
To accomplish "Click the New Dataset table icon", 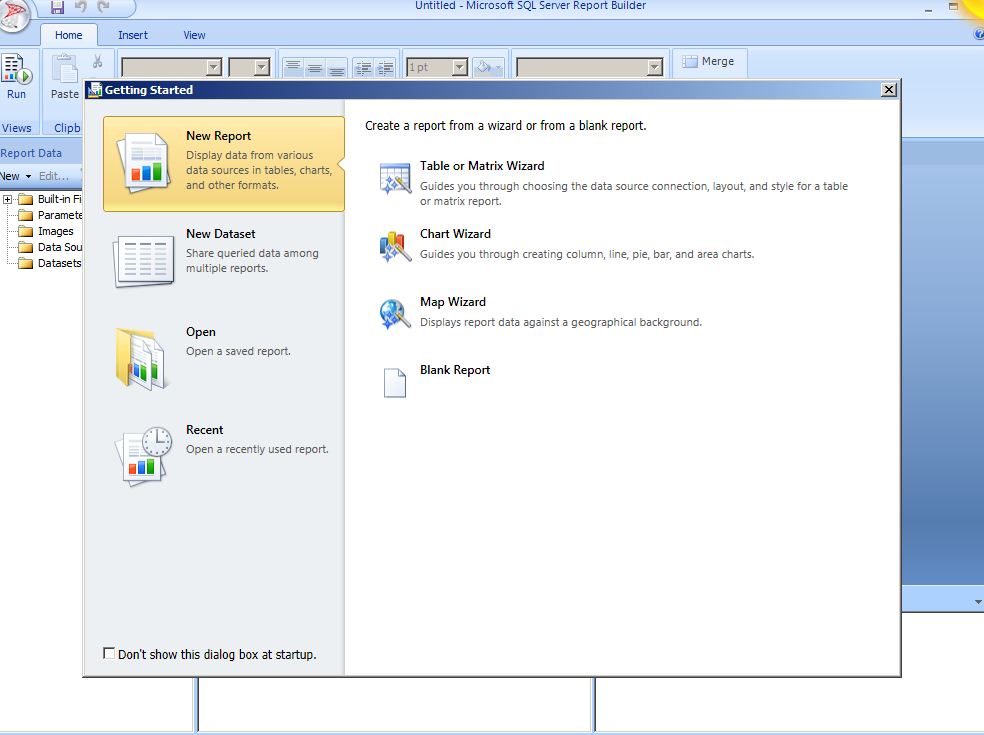I will tap(144, 260).
